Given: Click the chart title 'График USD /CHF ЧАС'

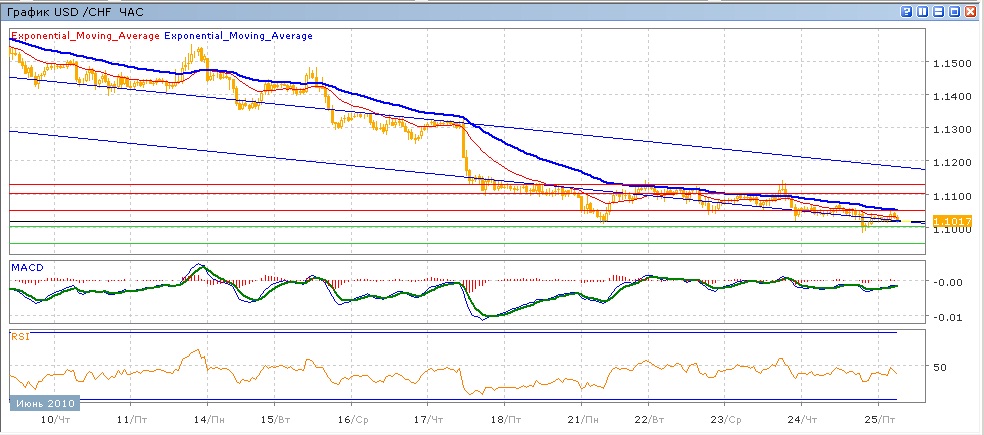Looking at the screenshot, I should point(75,11).
